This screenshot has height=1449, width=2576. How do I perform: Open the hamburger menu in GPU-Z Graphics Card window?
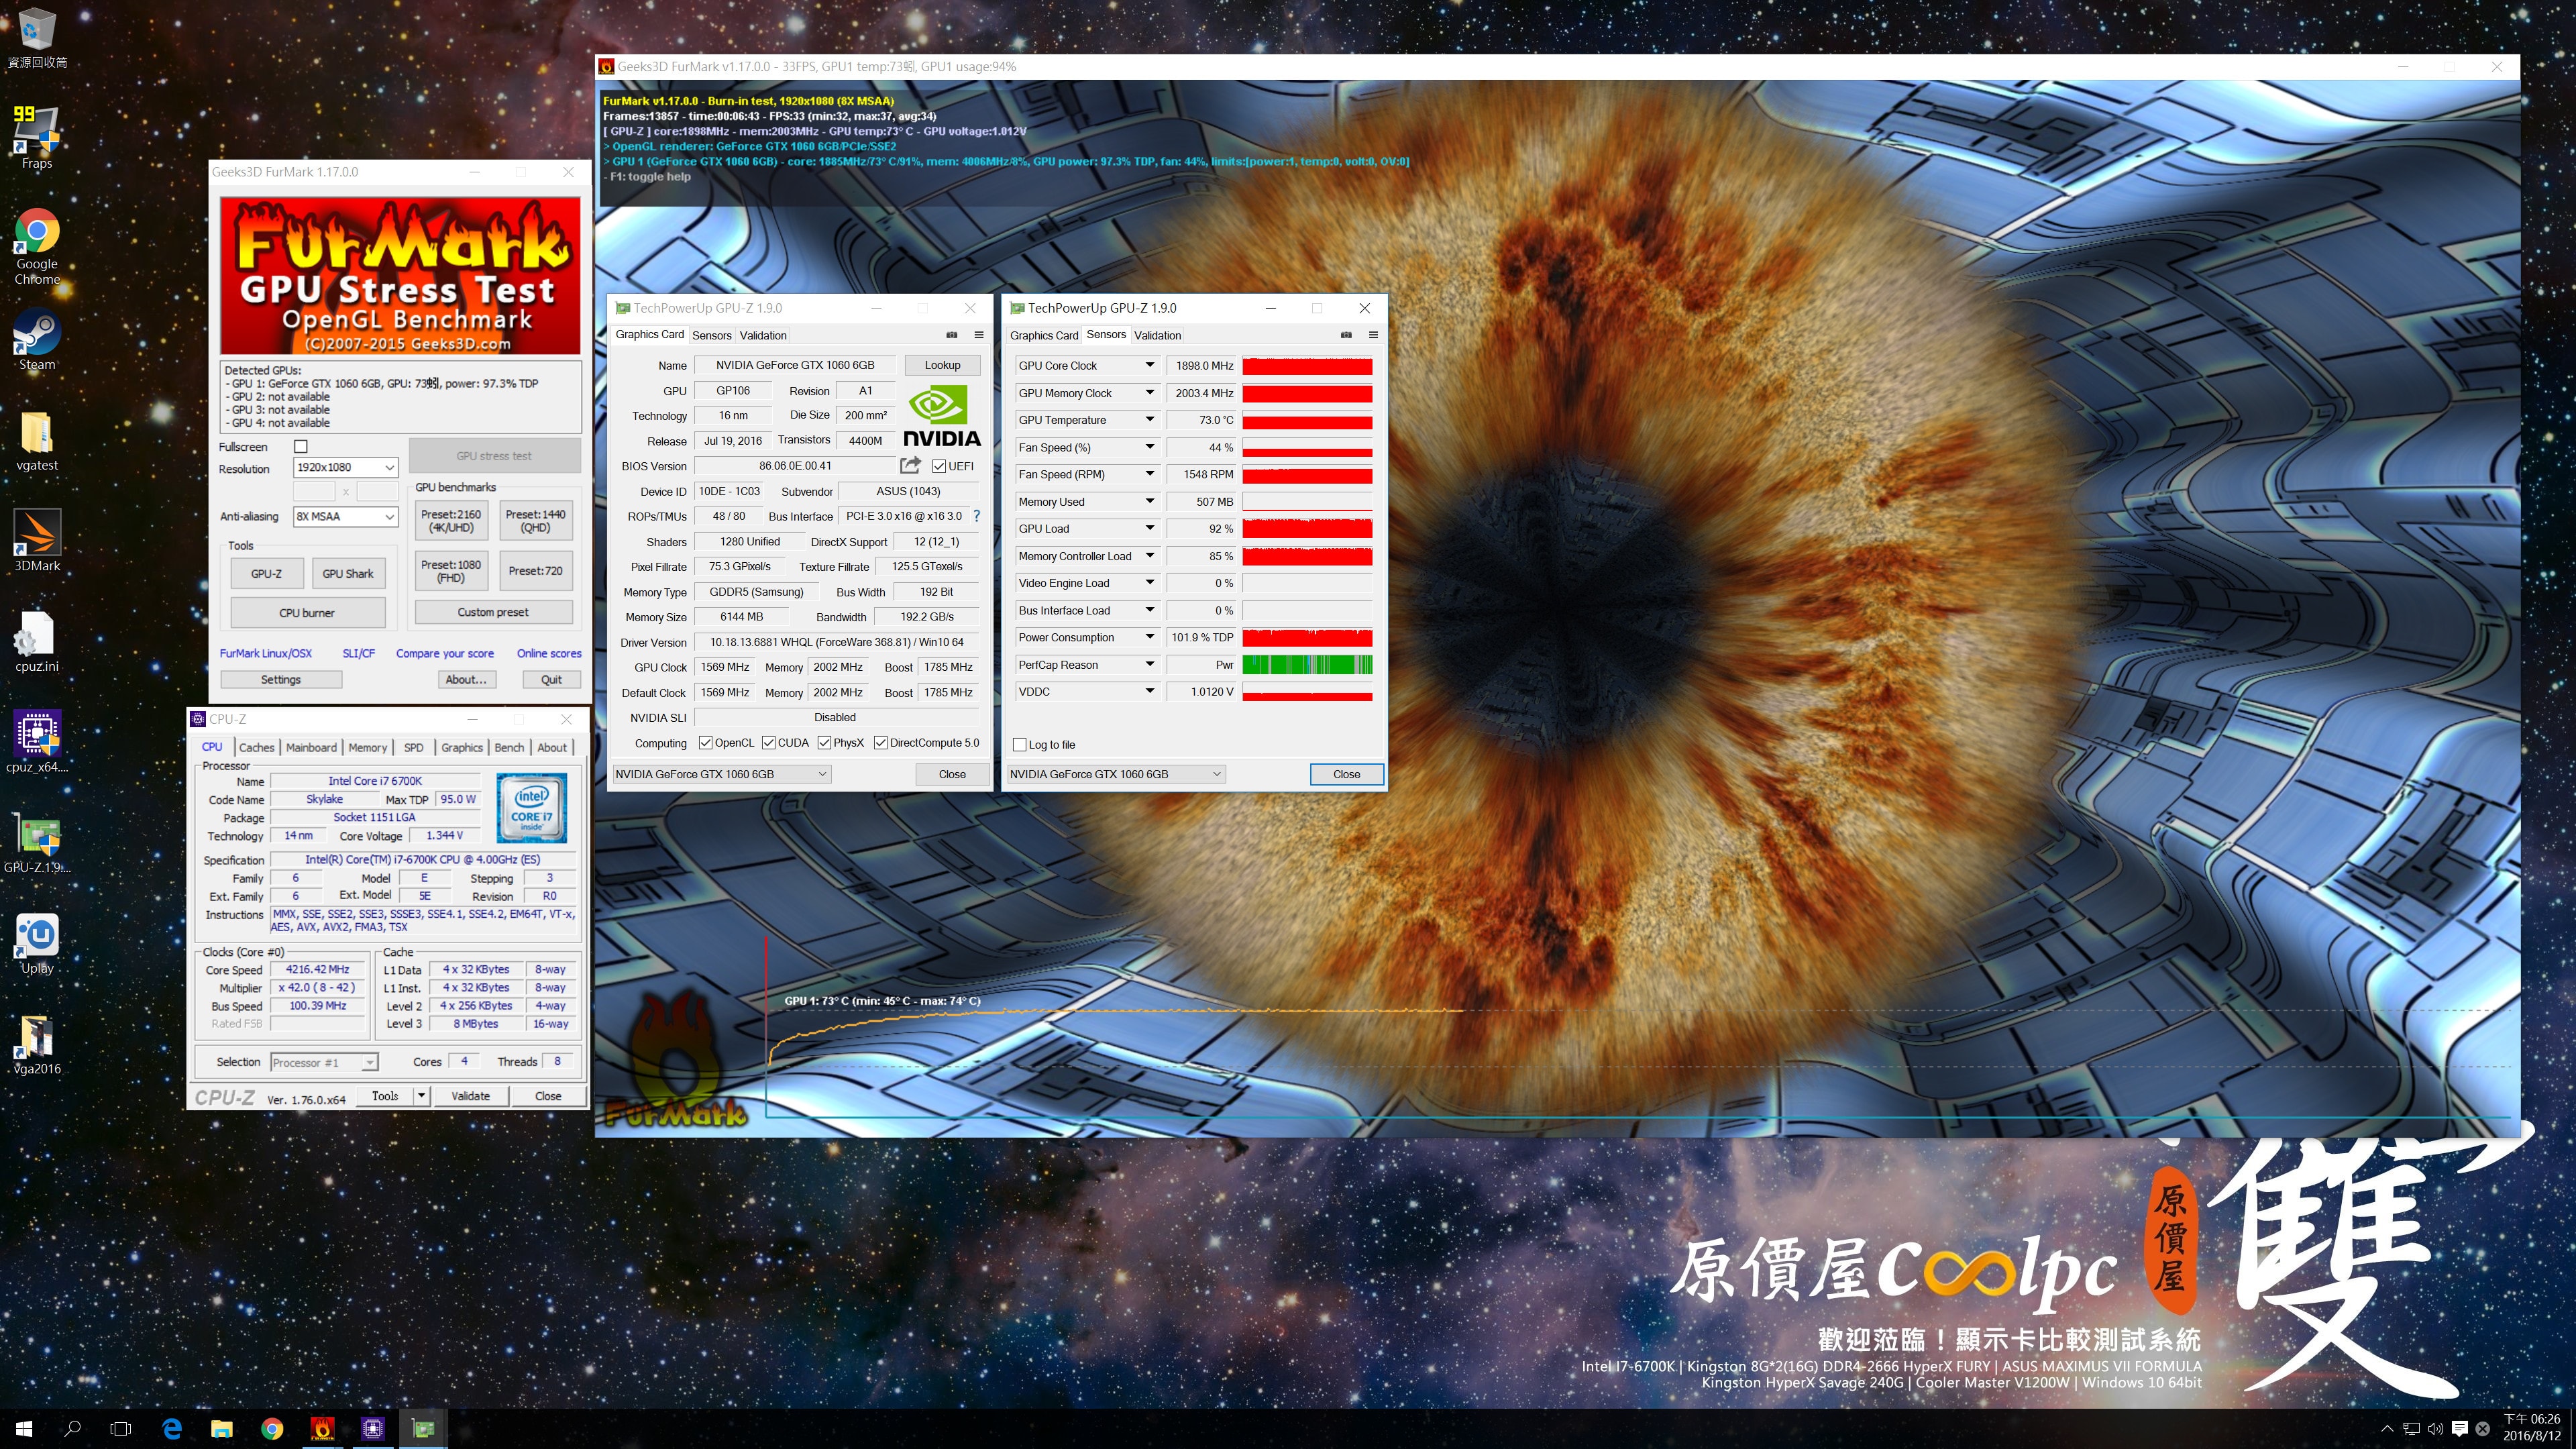979,335
